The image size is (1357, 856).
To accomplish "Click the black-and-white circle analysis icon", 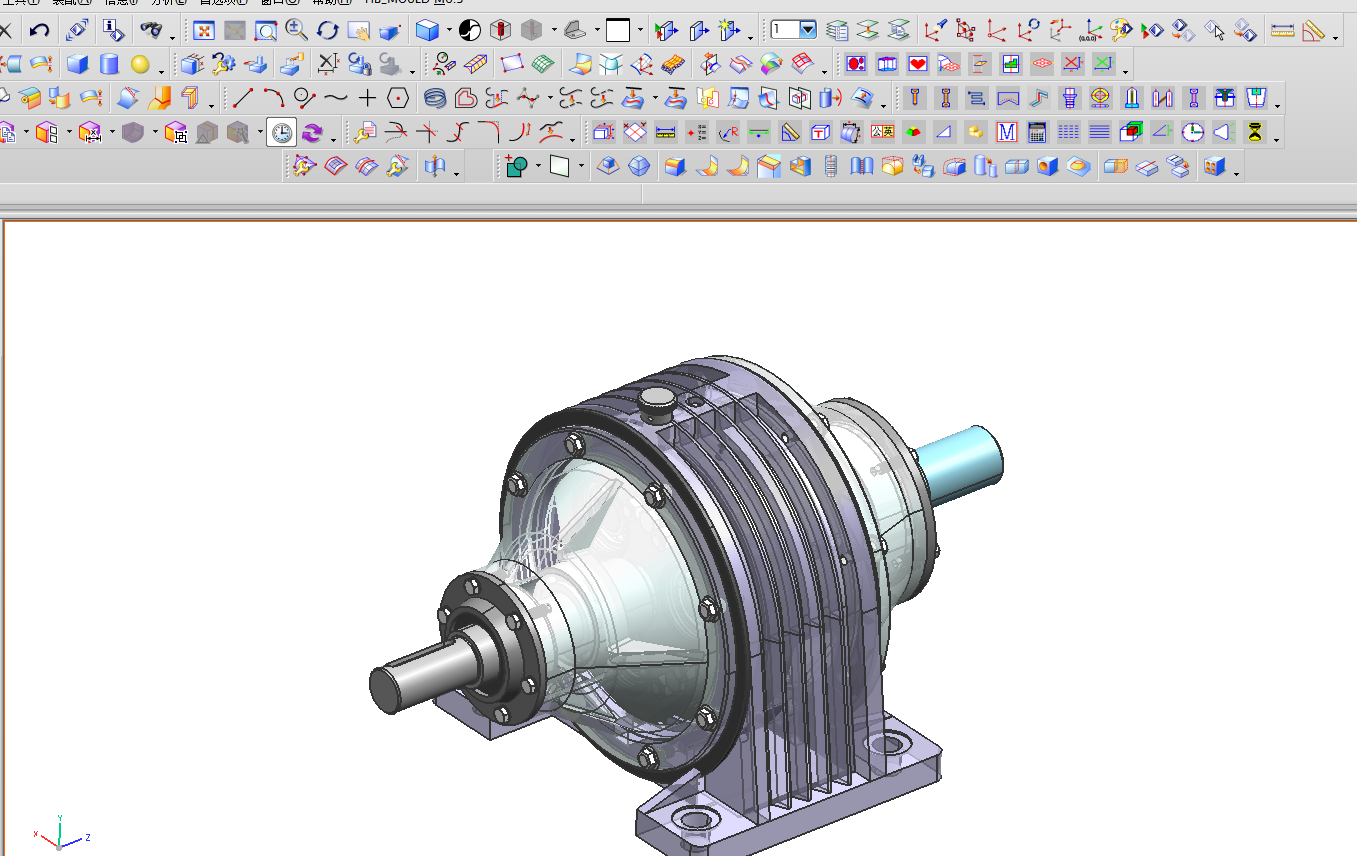I will (470, 30).
